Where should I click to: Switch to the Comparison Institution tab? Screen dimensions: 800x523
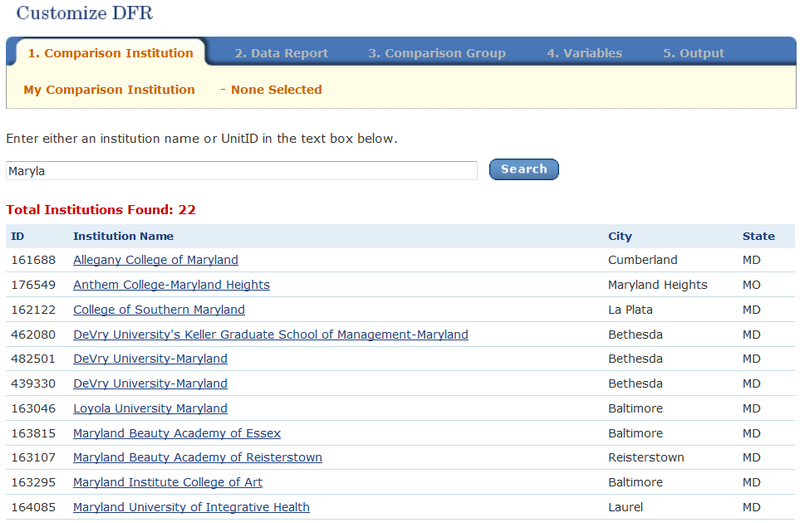[x=110, y=53]
